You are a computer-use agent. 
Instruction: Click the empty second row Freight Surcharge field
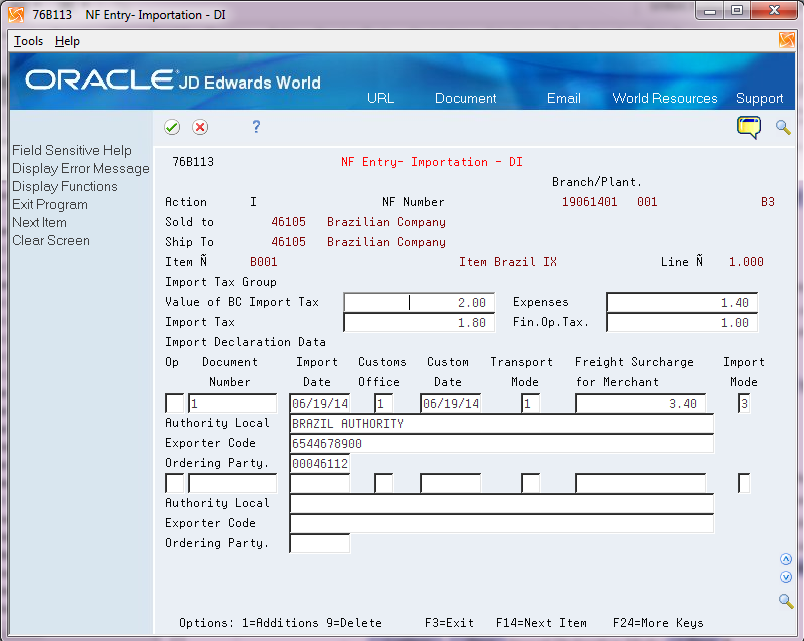[x=640, y=483]
